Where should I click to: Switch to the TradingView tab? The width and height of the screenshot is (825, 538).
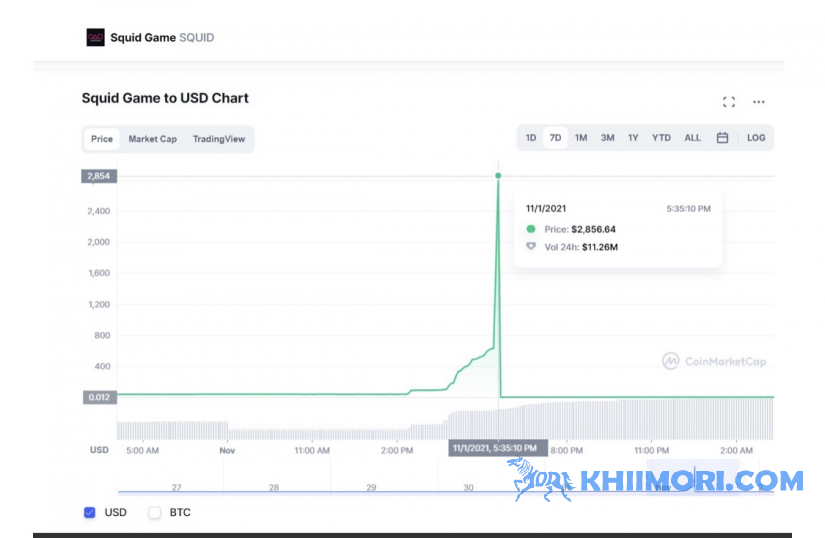(219, 139)
